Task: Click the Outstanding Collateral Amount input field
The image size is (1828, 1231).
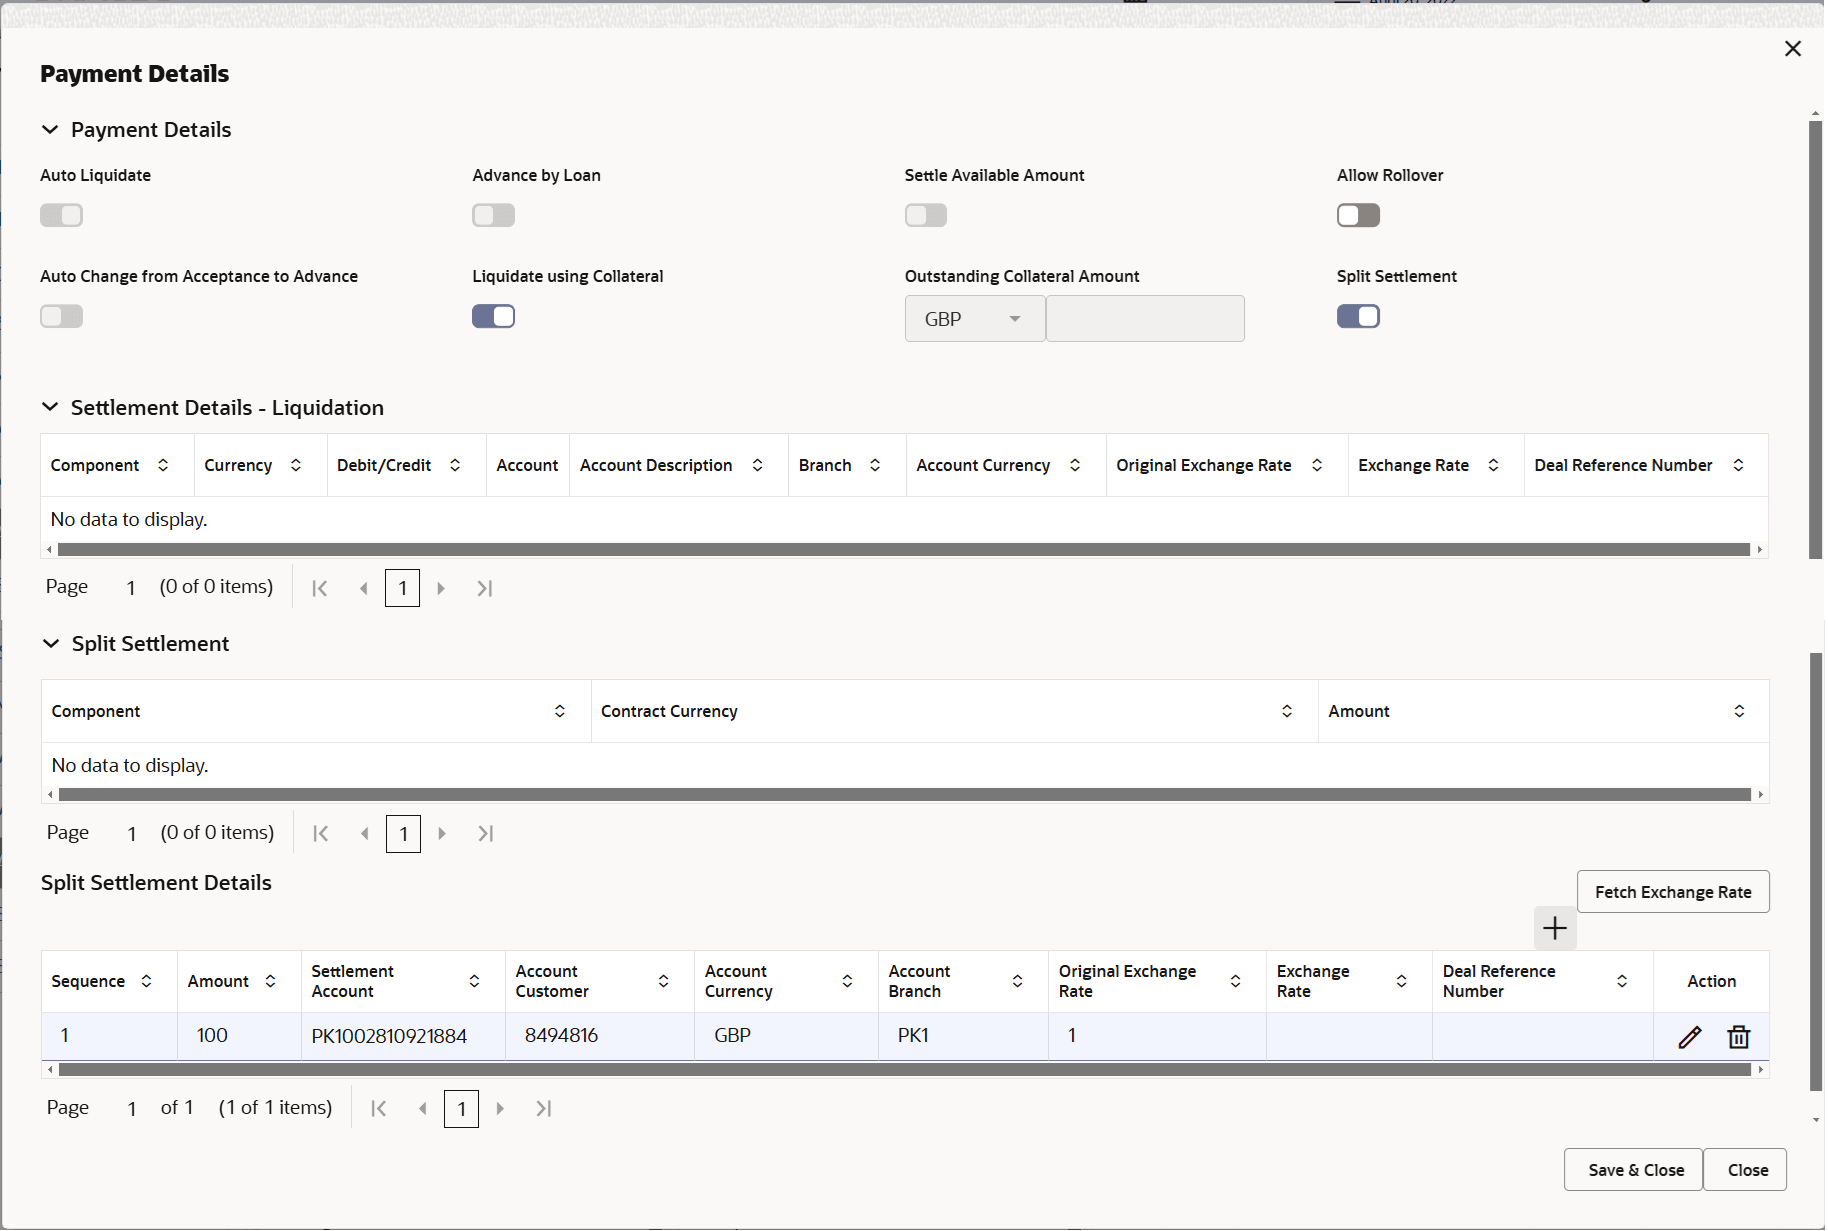Action: (x=1144, y=318)
